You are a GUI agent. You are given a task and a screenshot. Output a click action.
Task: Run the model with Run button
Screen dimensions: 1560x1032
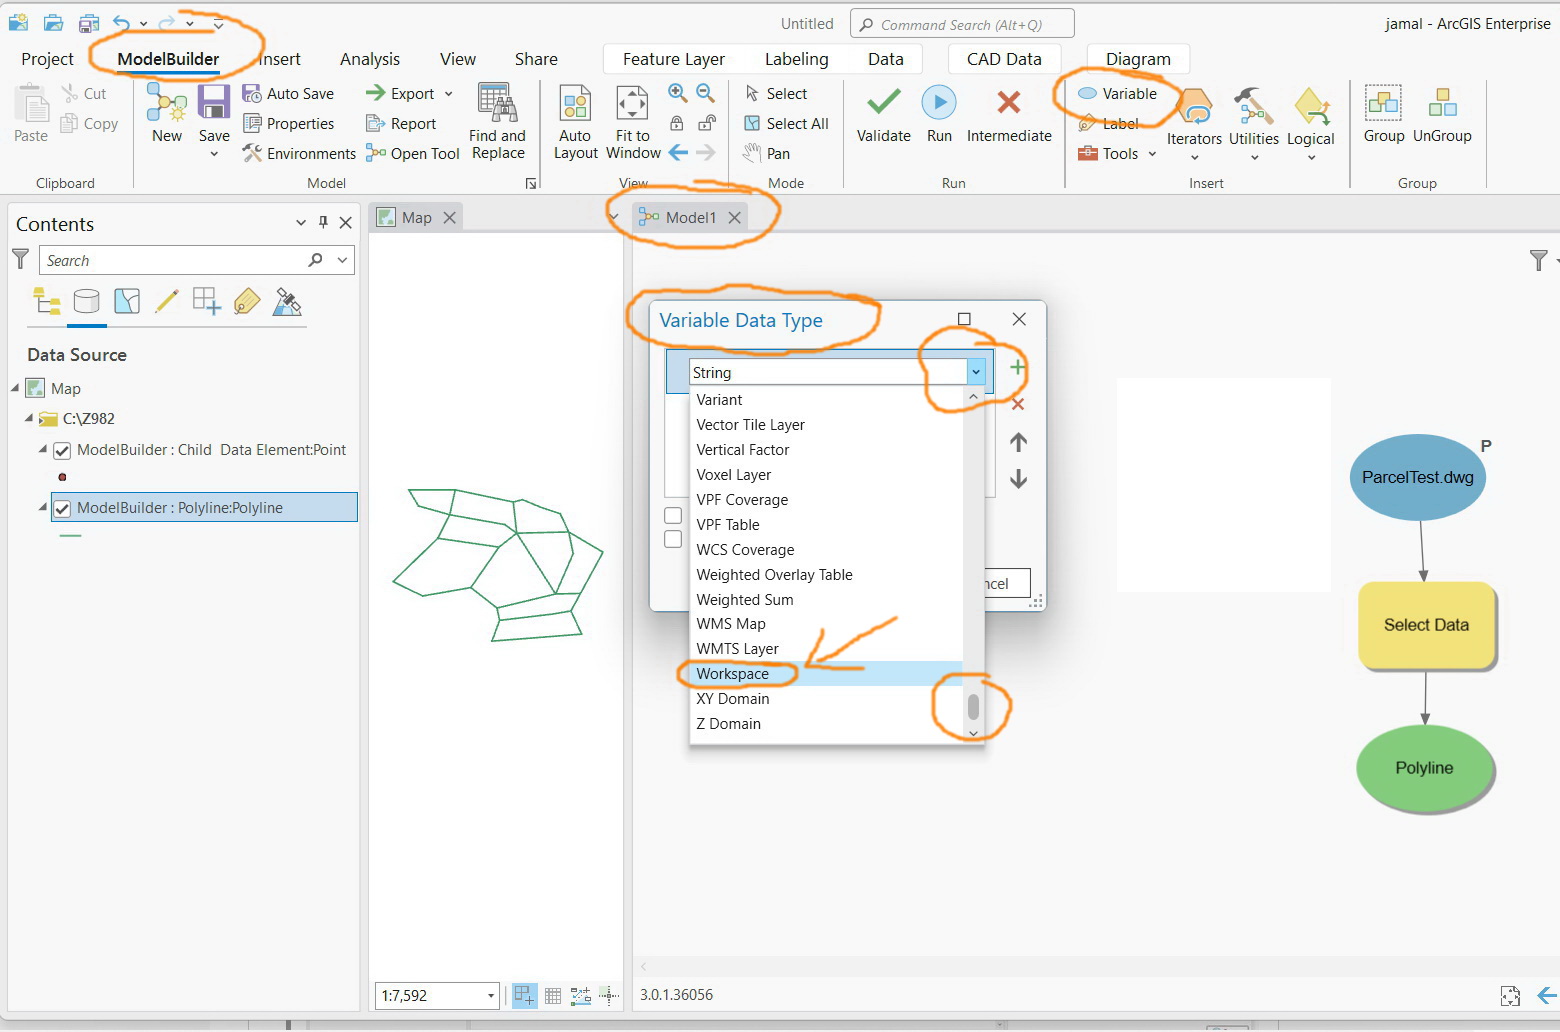click(938, 102)
